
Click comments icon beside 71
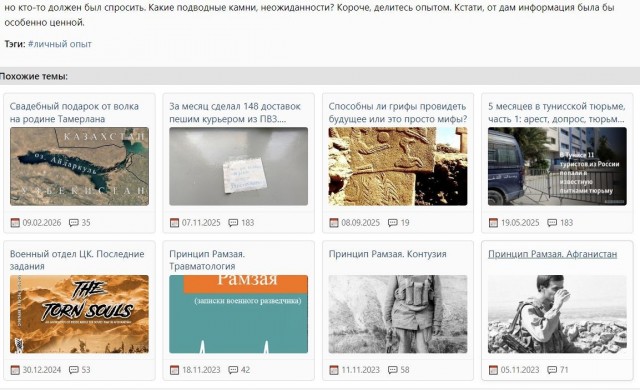[552, 370]
